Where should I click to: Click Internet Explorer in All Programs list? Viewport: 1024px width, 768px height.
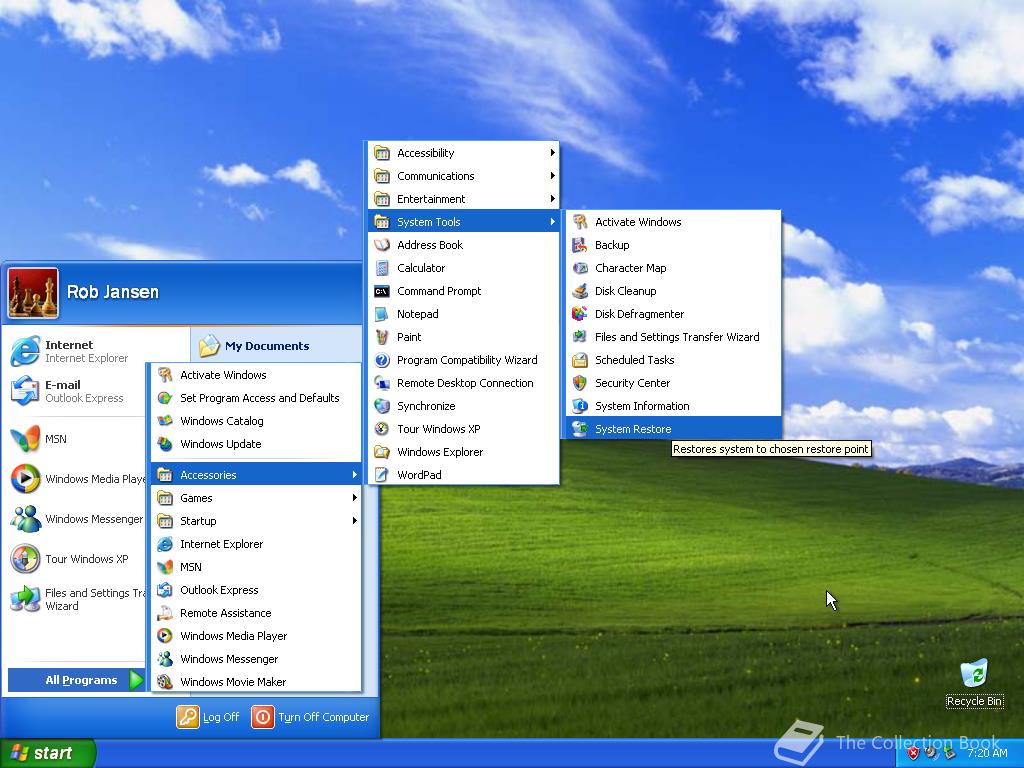(256, 544)
